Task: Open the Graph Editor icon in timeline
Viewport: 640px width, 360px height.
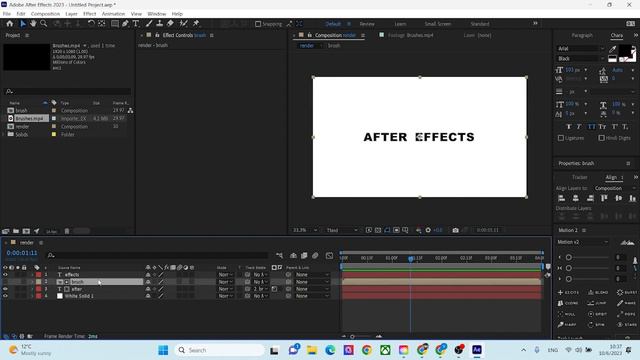Action: 329,256
